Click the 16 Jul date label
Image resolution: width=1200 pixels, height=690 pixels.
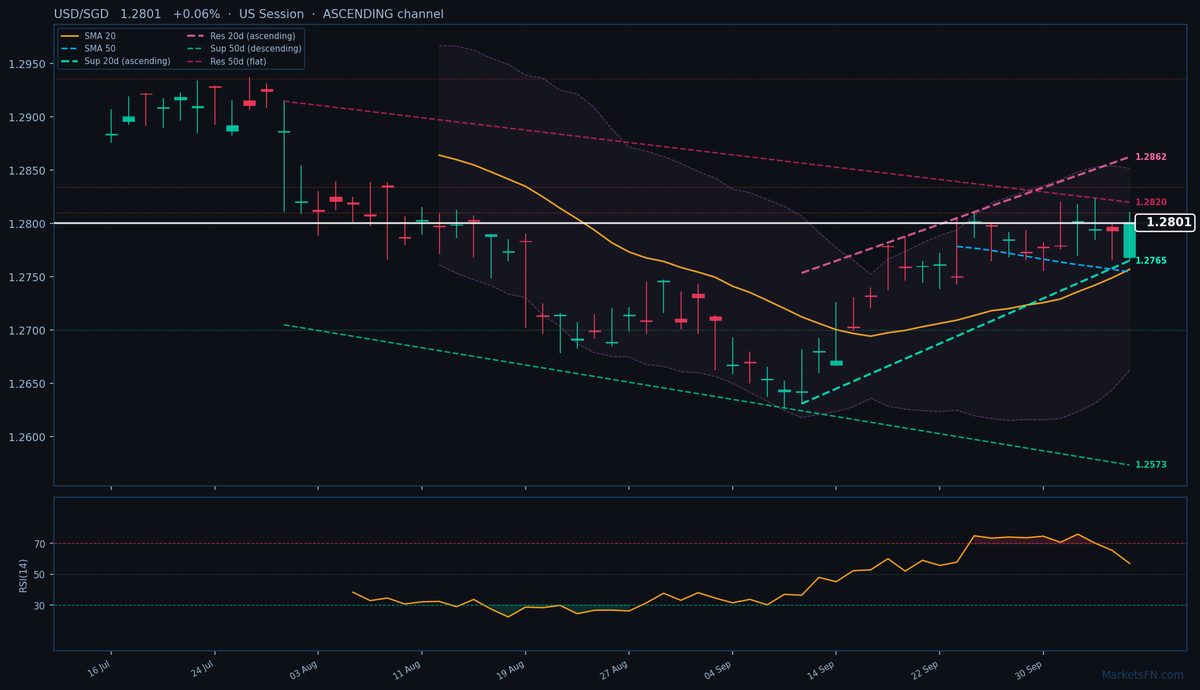[x=98, y=668]
